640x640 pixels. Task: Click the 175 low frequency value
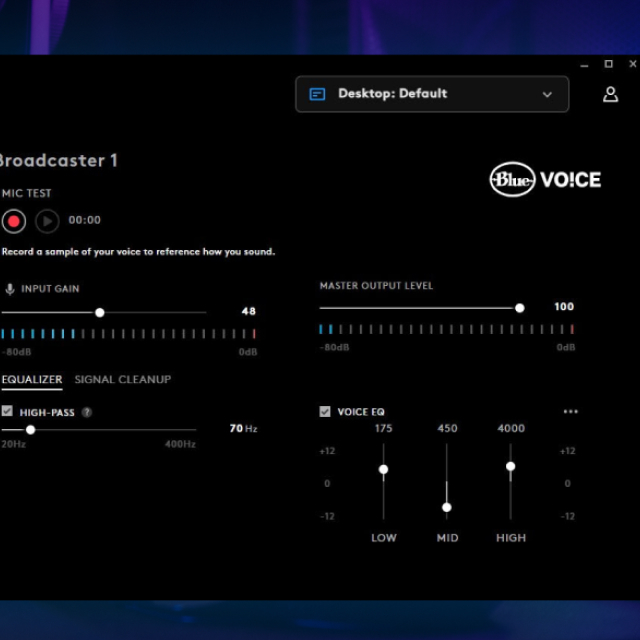(x=384, y=429)
